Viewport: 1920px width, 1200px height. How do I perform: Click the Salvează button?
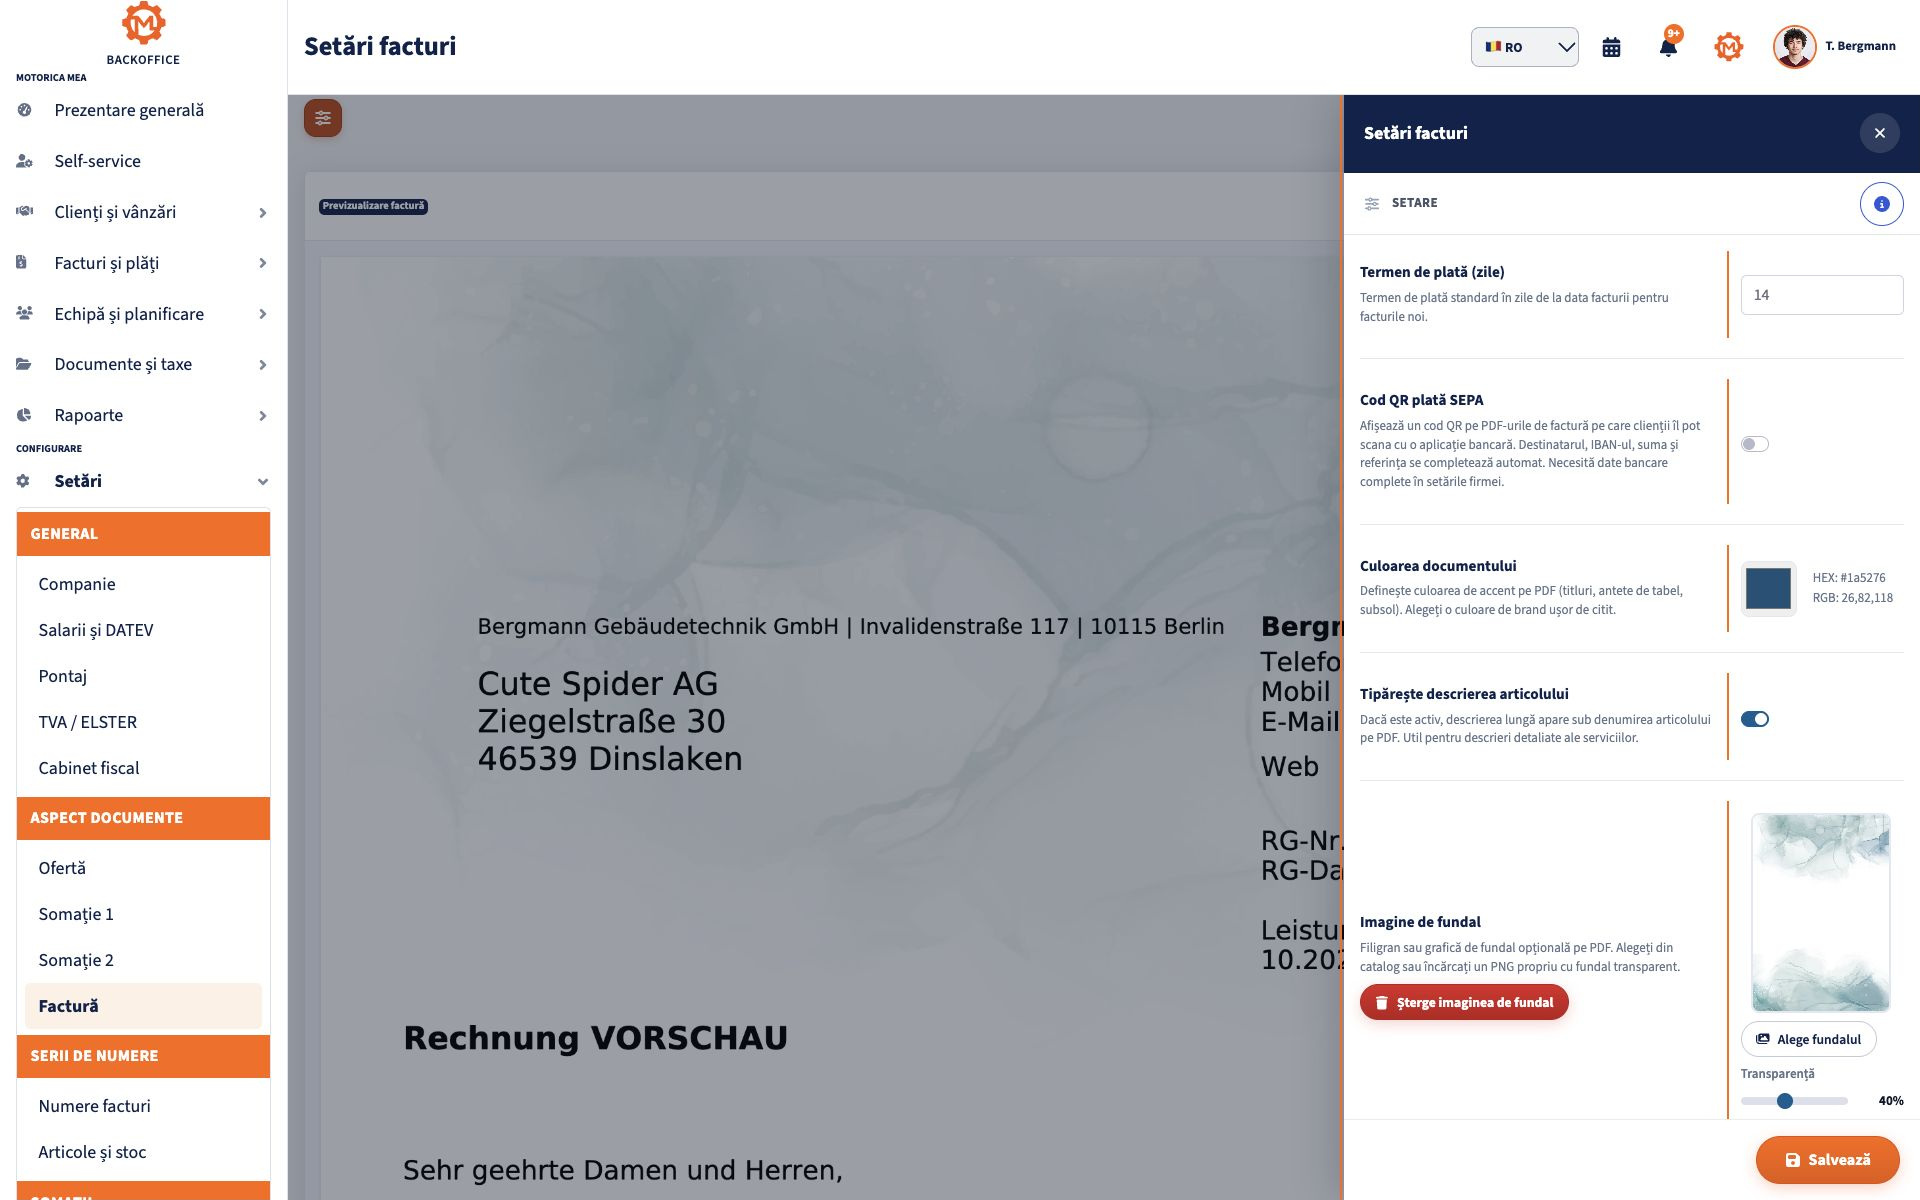click(1827, 1160)
